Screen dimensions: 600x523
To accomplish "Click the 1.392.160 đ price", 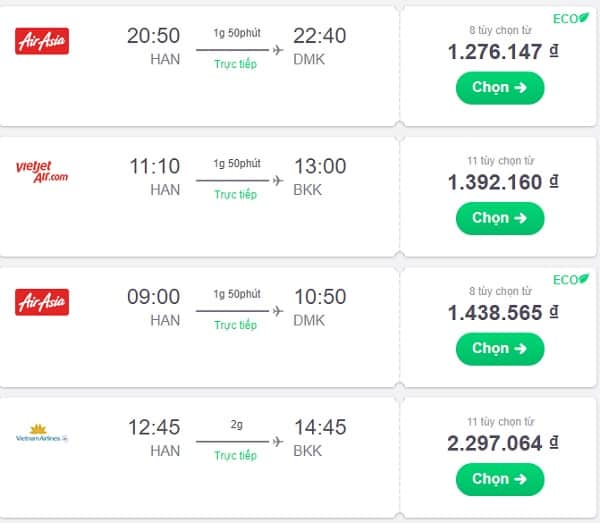I will tap(502, 182).
